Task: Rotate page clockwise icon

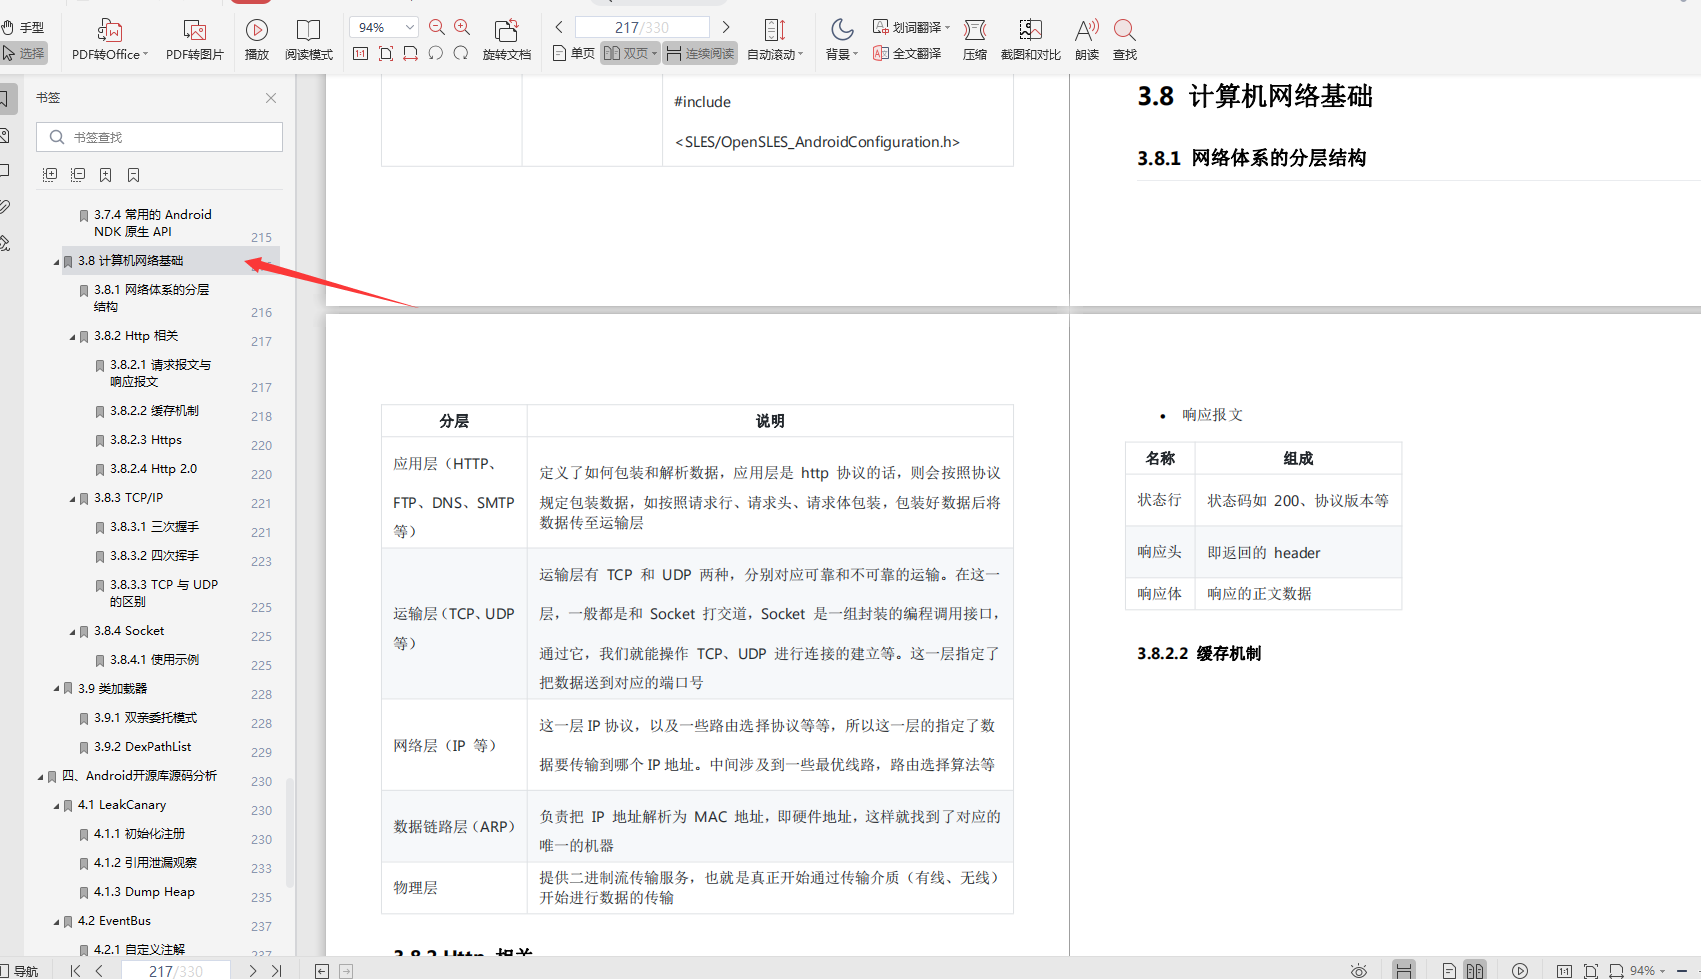Action: coord(461,53)
